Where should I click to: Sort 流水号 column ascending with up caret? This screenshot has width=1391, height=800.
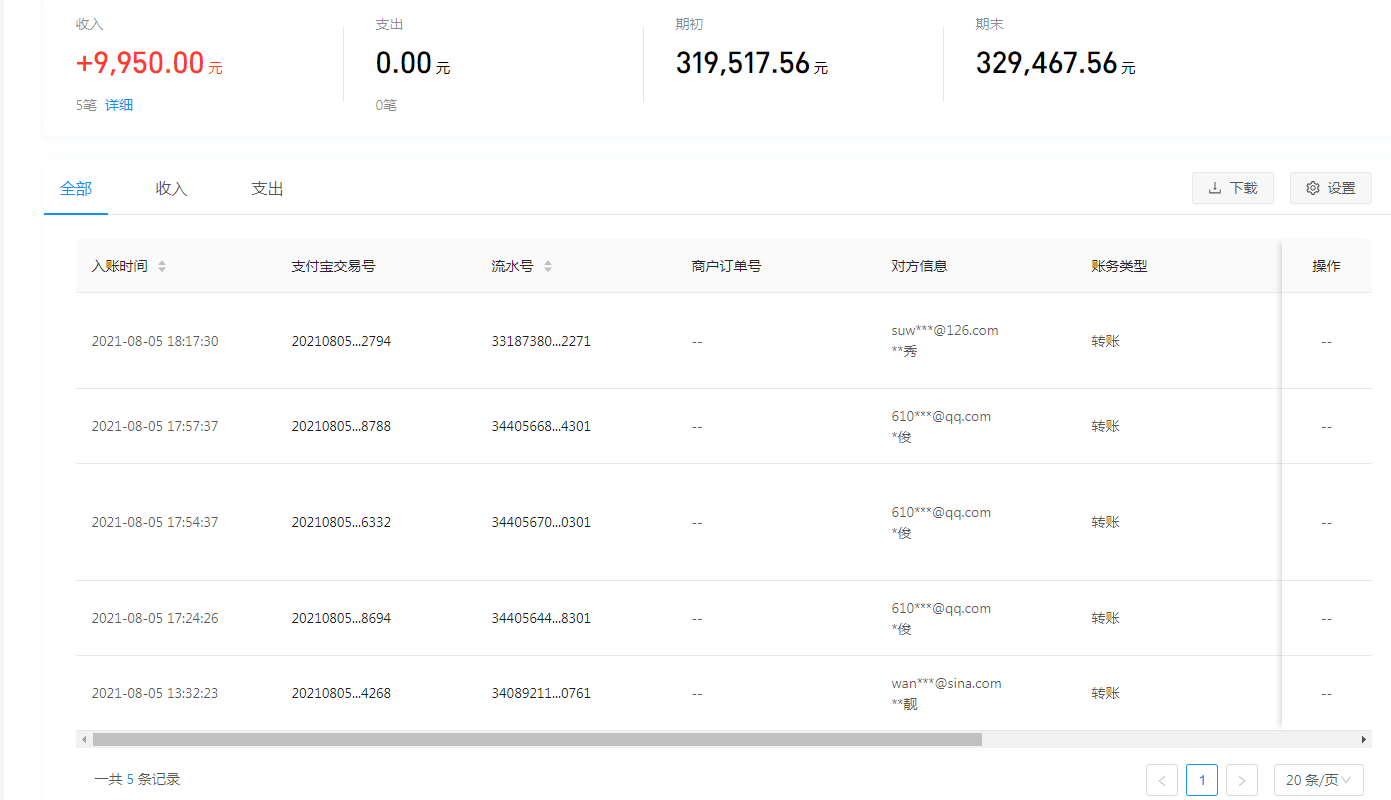(548, 261)
